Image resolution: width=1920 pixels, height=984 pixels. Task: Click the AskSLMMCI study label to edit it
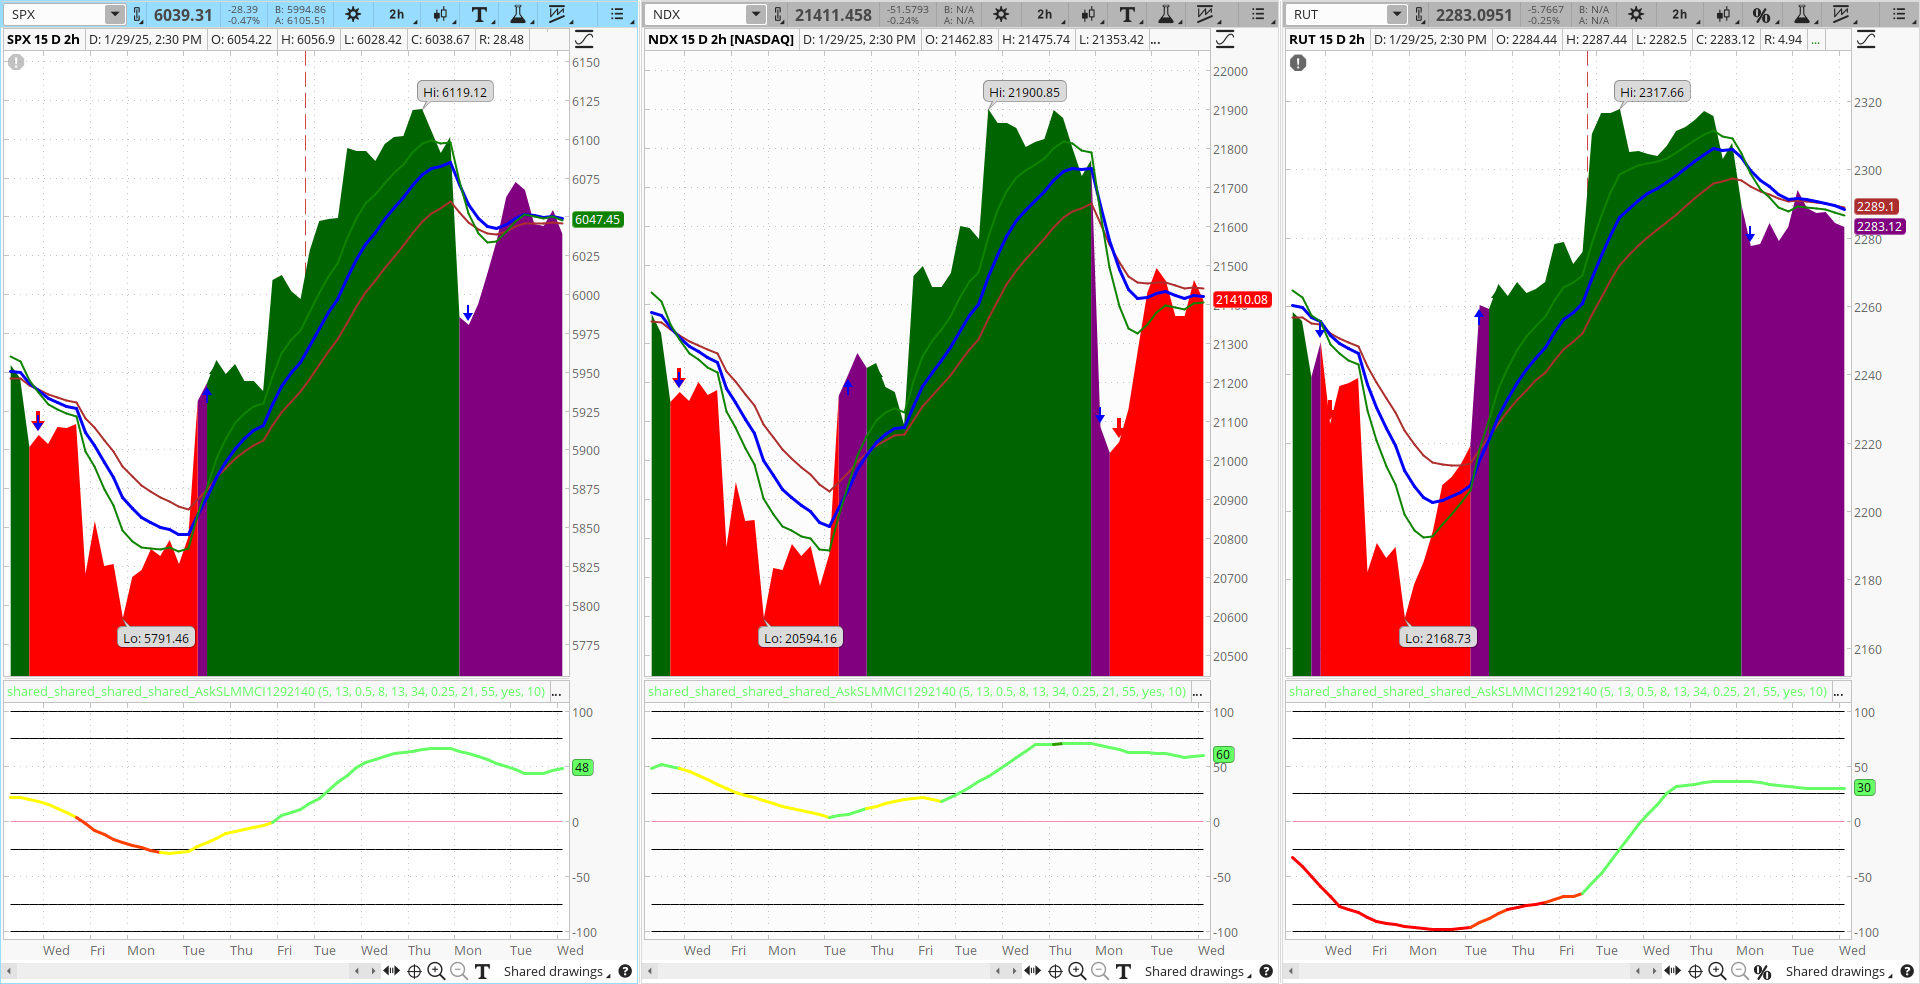pyautogui.click(x=275, y=690)
